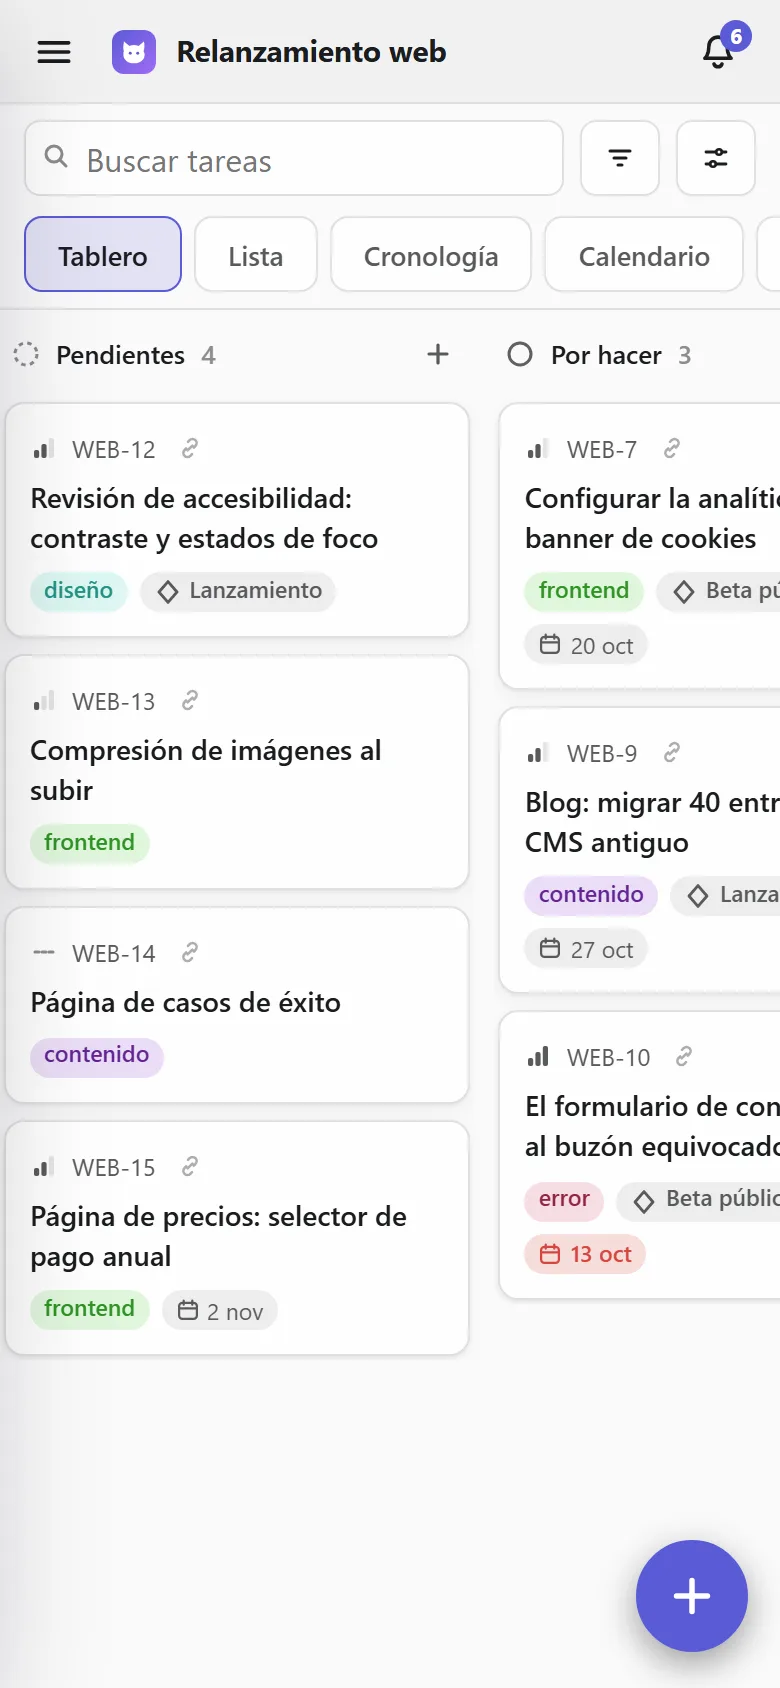Click the search magnifier icon

click(57, 157)
